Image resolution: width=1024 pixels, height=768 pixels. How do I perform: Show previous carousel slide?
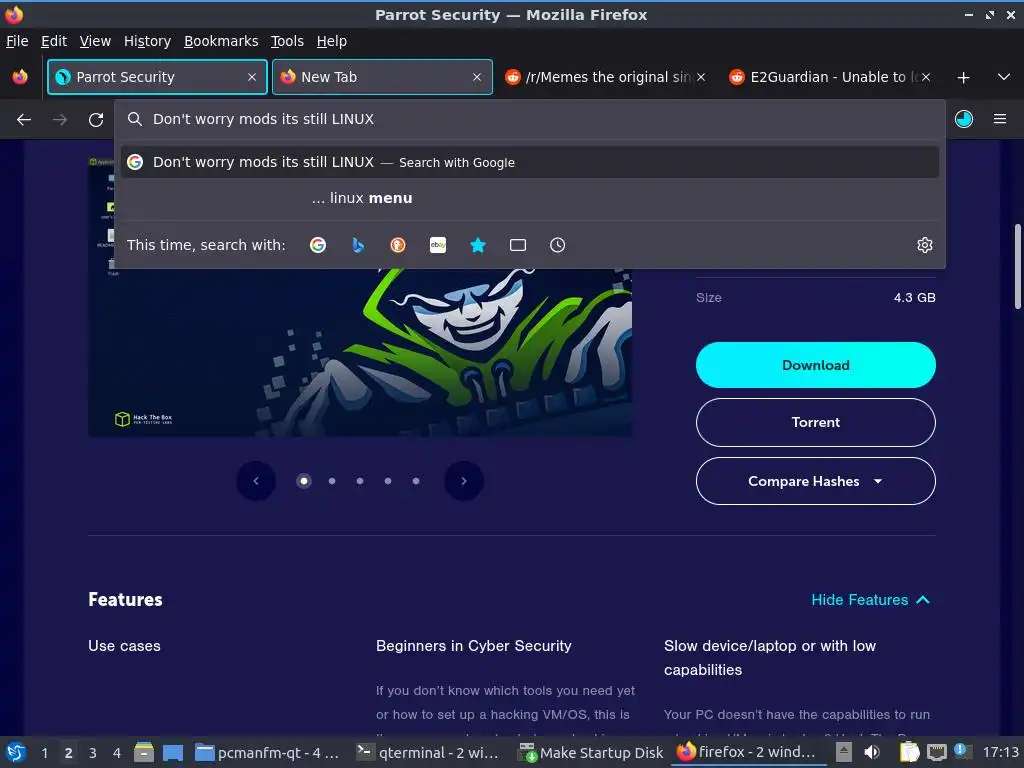[256, 481]
